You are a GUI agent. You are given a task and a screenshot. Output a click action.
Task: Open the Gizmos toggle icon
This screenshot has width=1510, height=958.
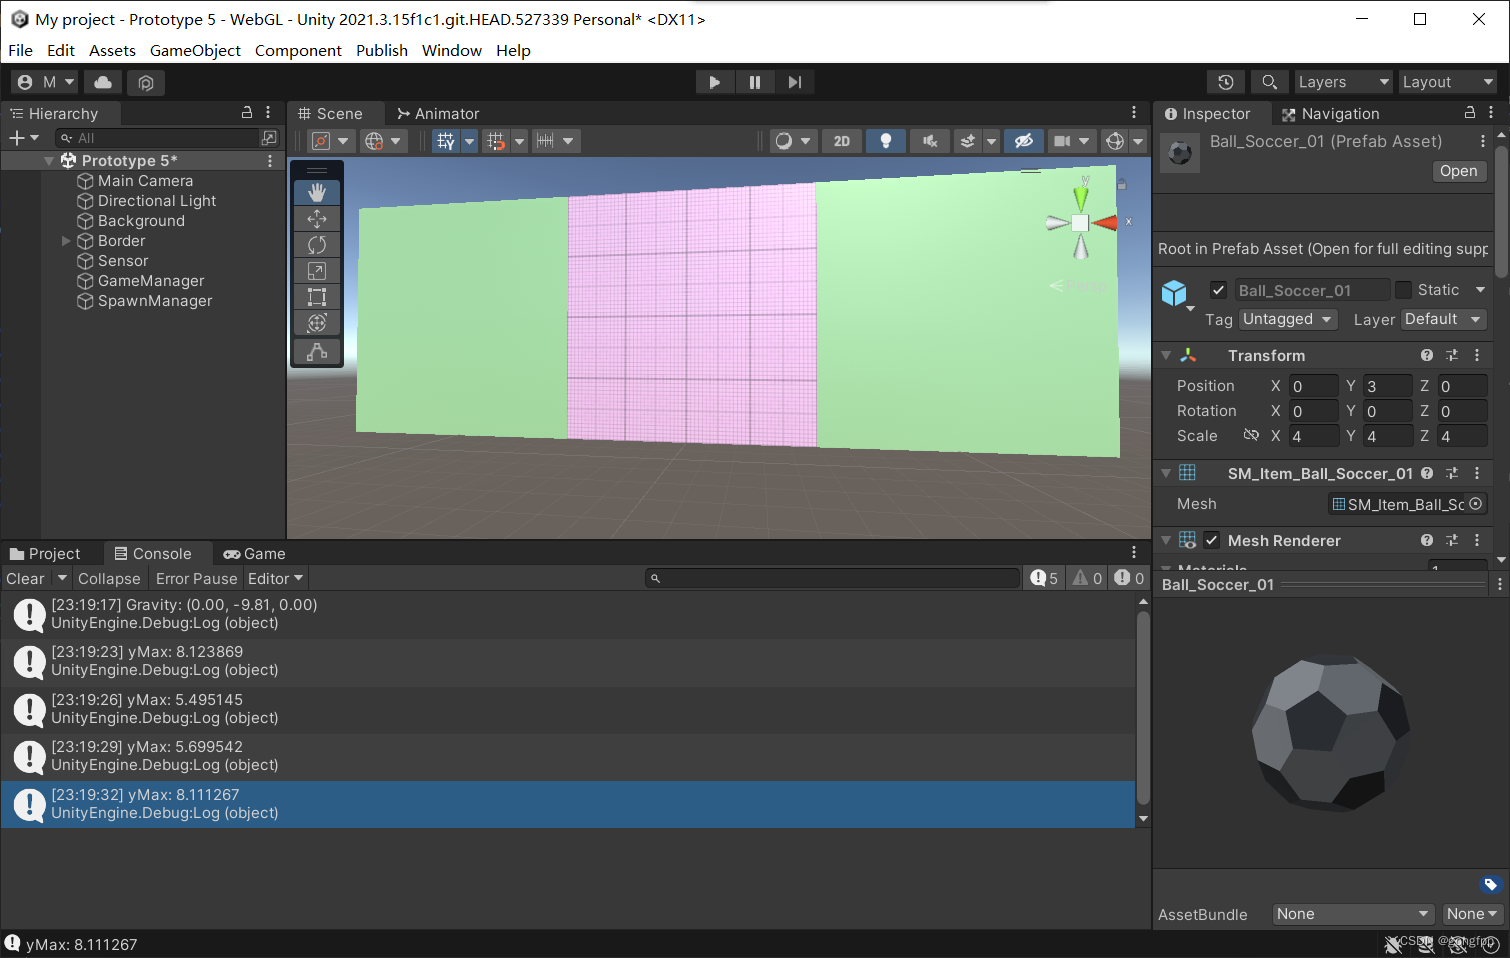[1115, 141]
